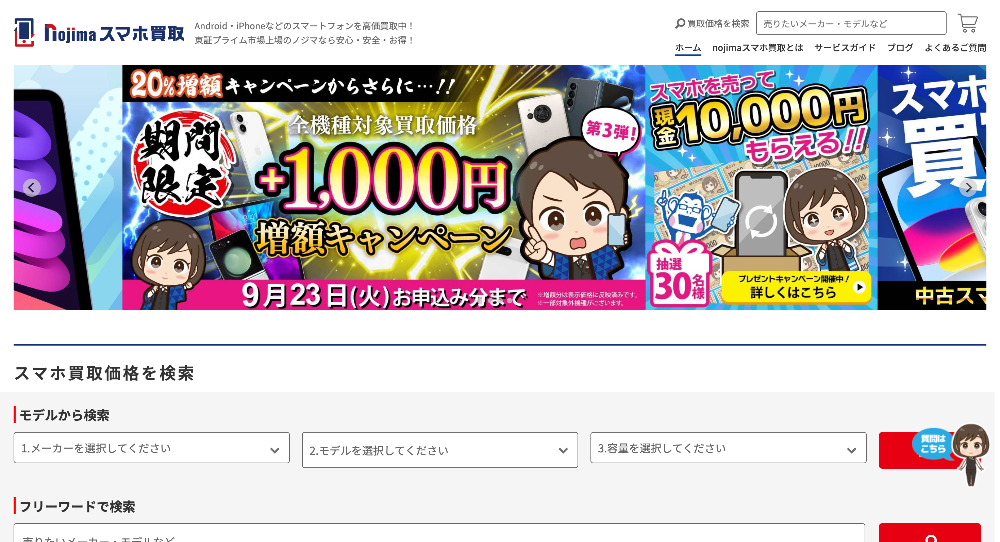Select the ホーム navigation item

[x=688, y=48]
